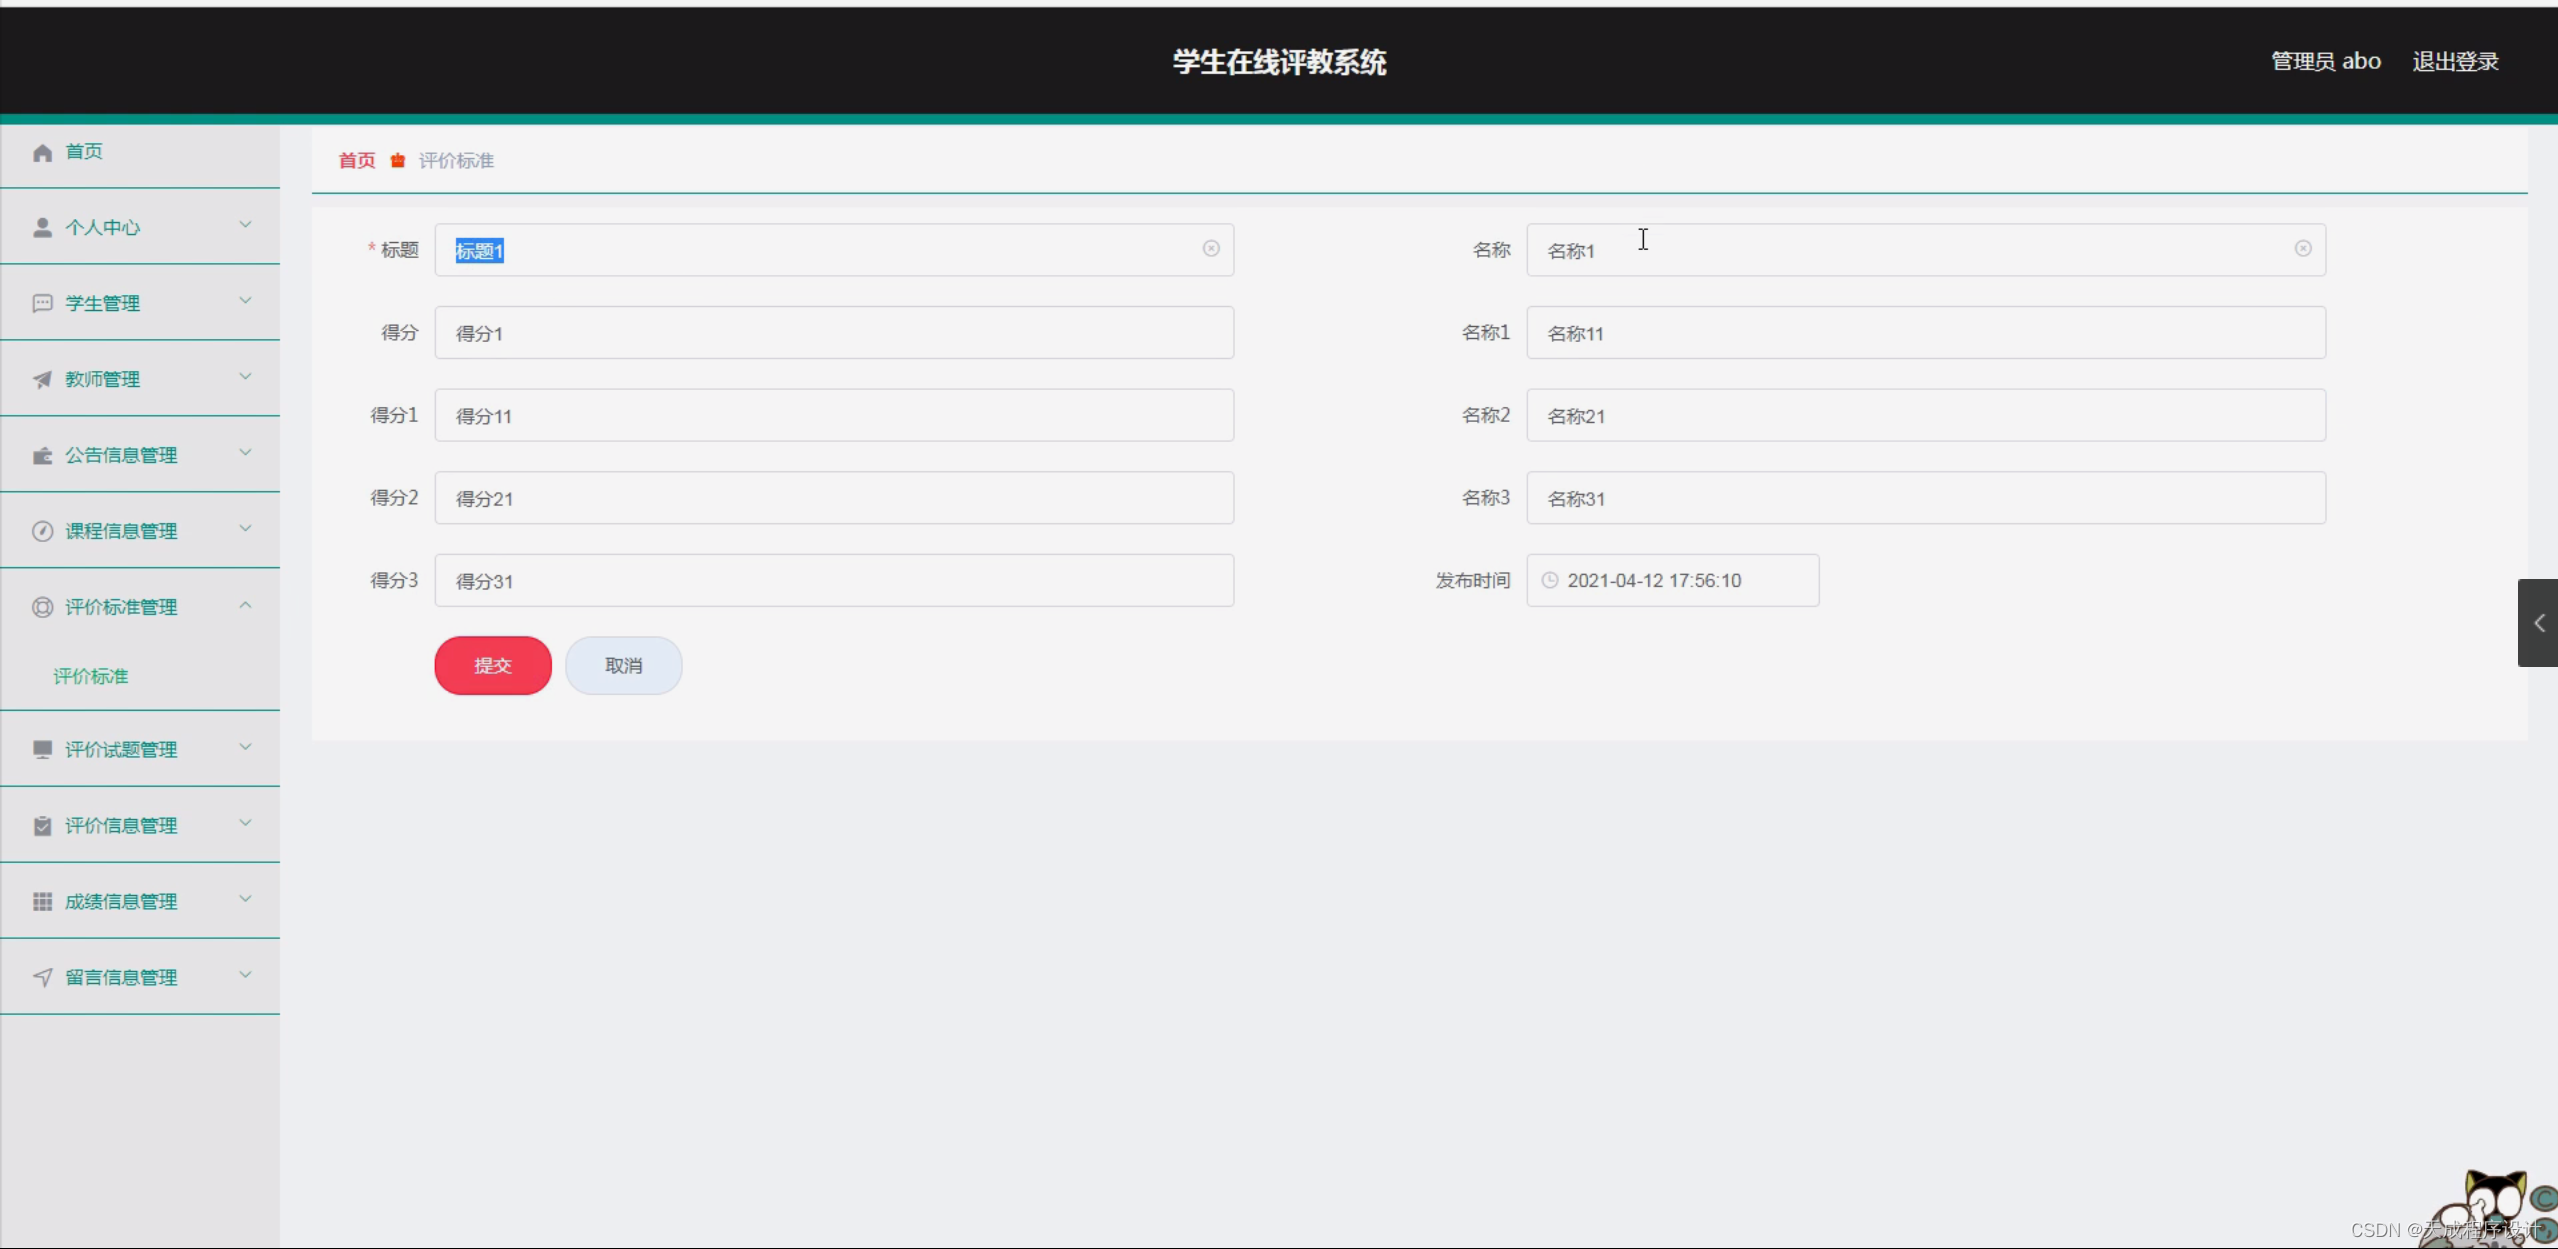Viewport: 2558px width, 1249px height.
Task: Click the 教师管理 paper plane icon
Action: coord(42,379)
